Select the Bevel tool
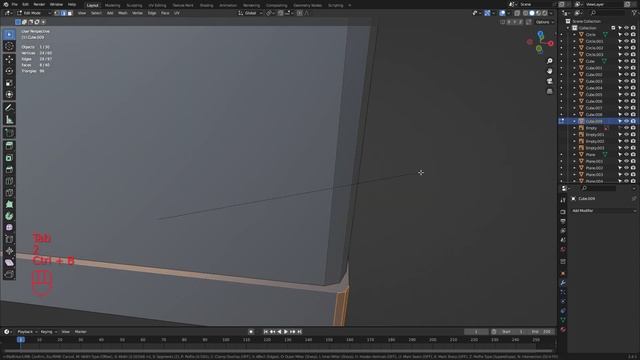This screenshot has width=640, height=360. tap(9, 170)
